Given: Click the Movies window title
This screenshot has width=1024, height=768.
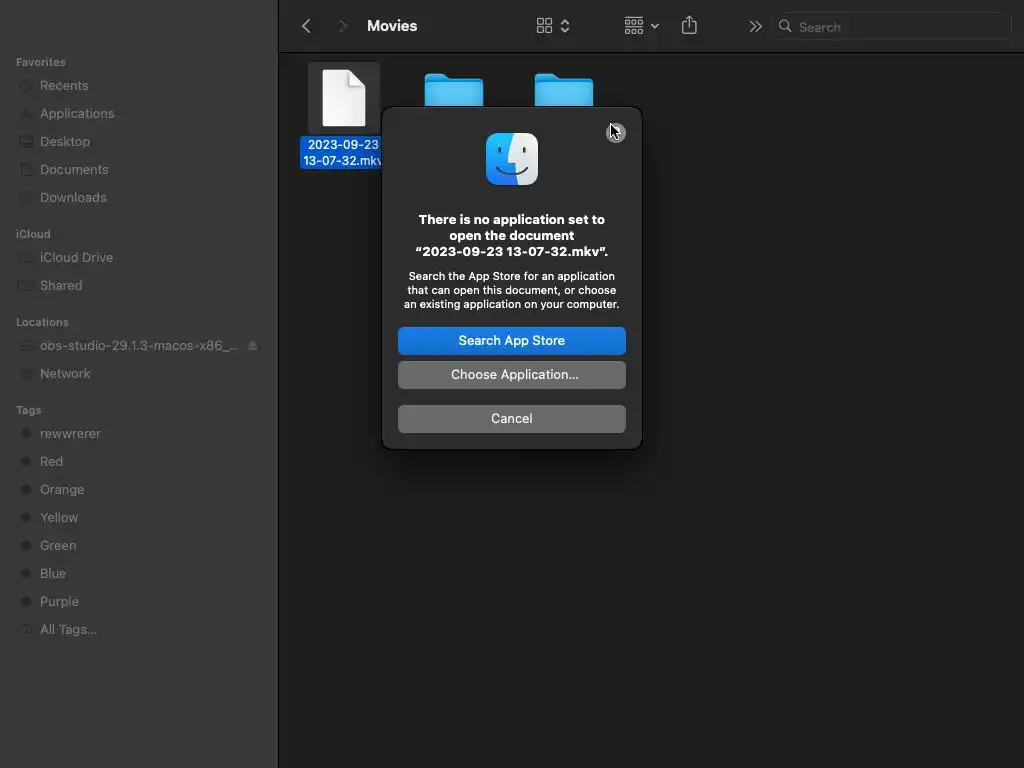Looking at the screenshot, I should tap(392, 26).
